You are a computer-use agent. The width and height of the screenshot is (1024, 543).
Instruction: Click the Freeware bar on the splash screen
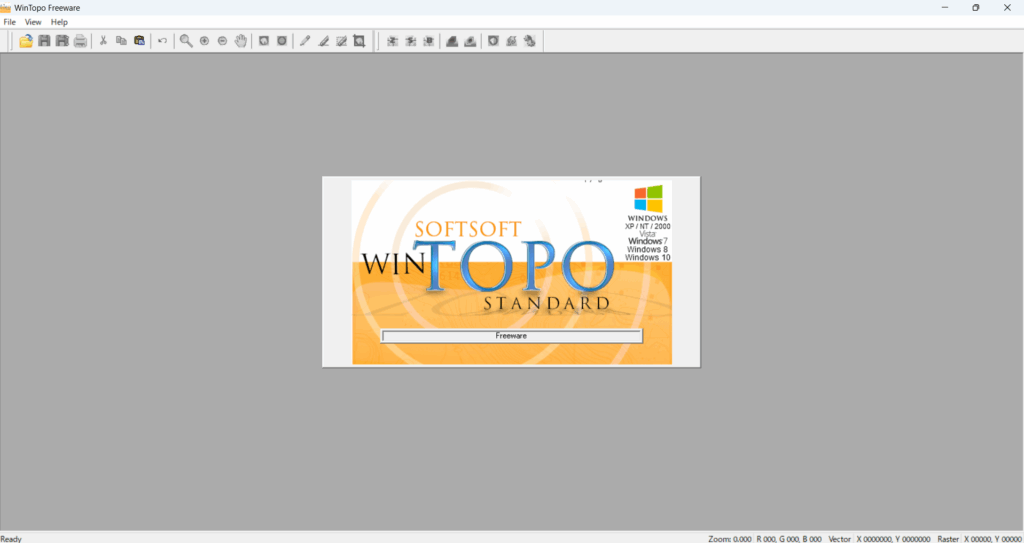click(511, 336)
